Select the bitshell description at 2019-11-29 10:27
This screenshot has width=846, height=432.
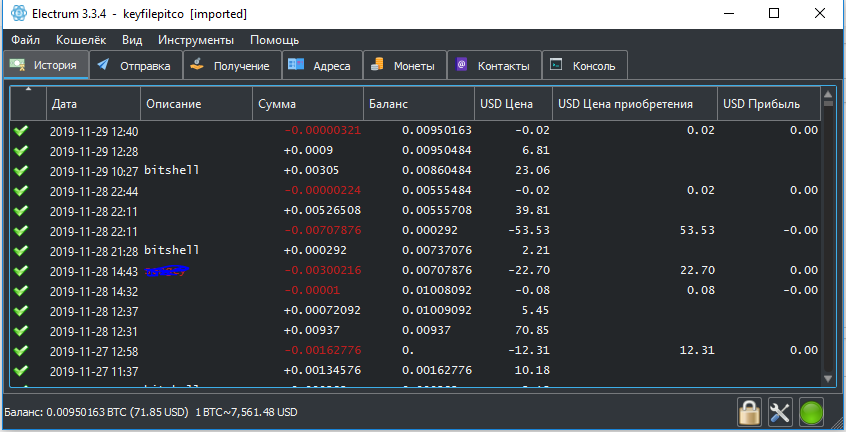[172, 170]
